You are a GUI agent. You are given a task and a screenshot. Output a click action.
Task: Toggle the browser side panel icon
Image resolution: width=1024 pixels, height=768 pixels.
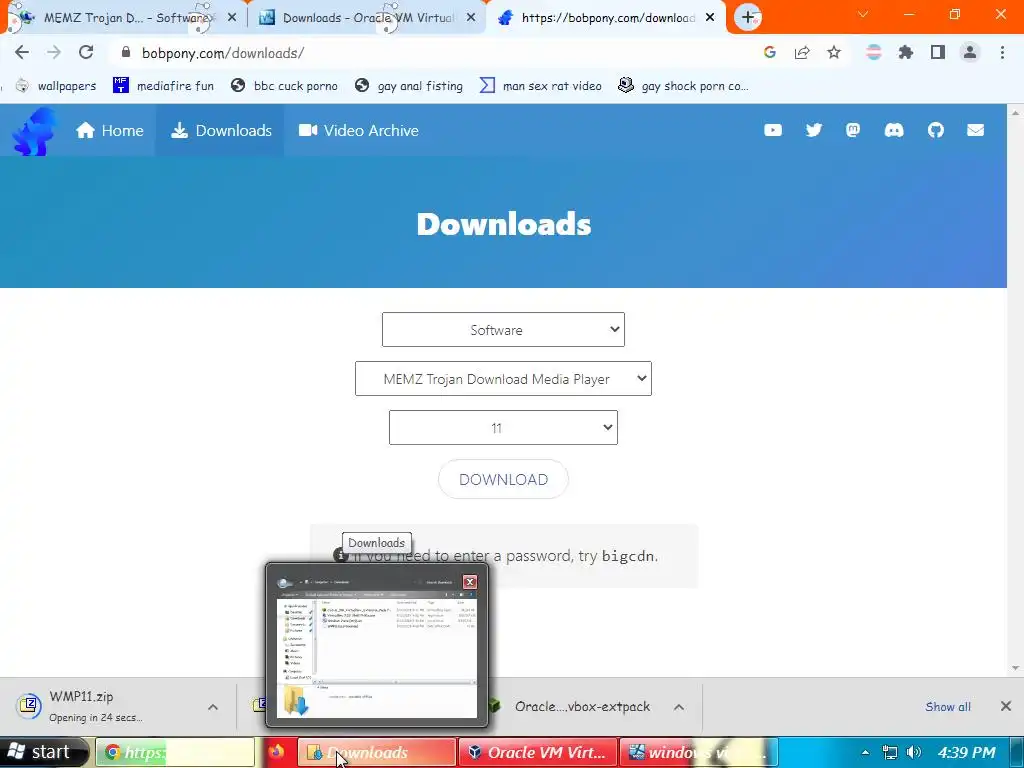point(938,52)
